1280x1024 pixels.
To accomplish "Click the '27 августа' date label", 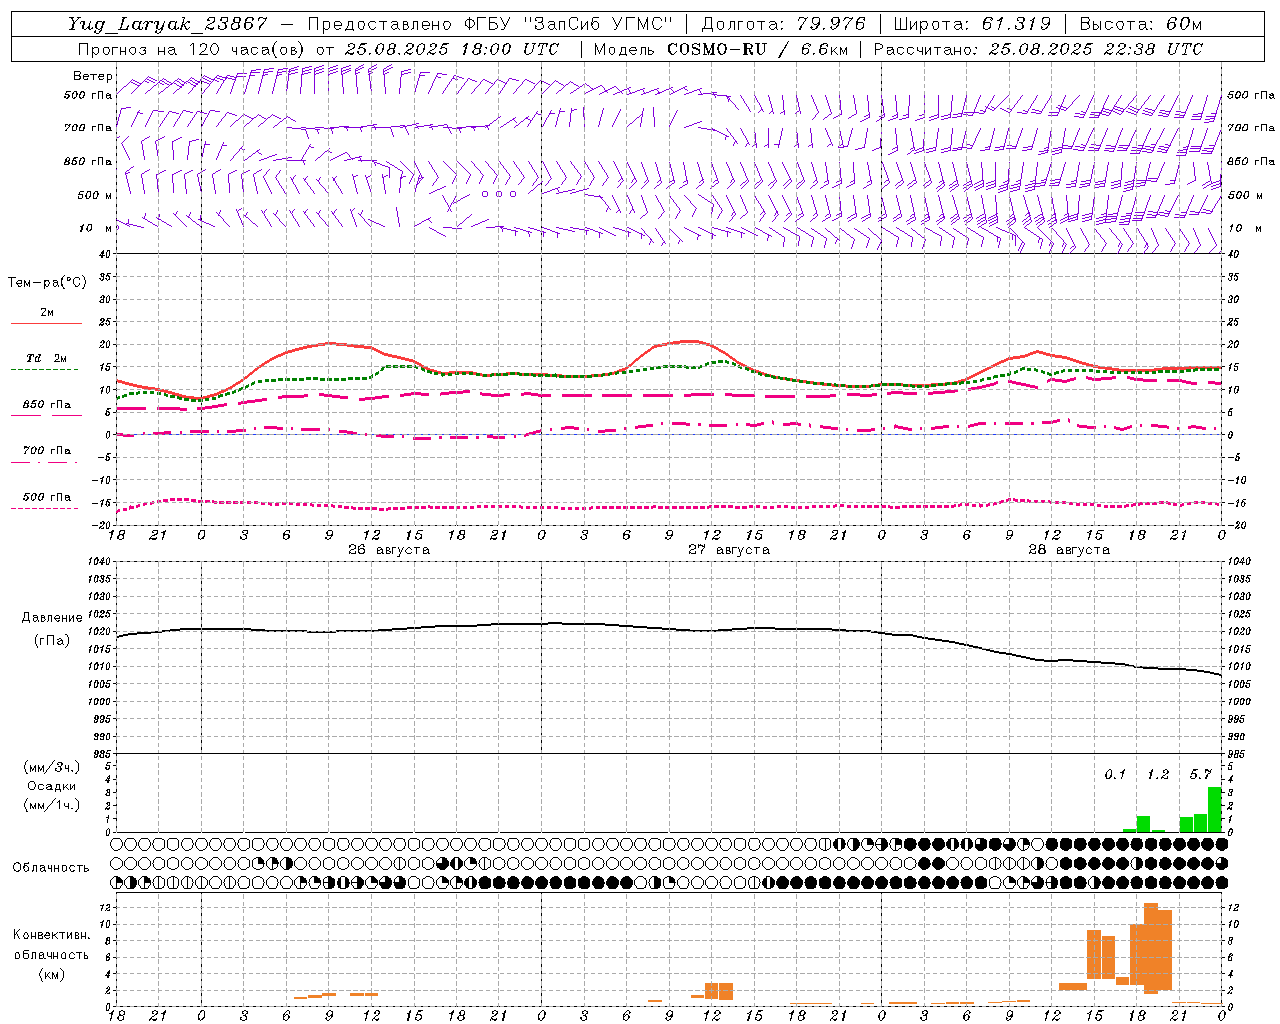I will (x=729, y=550).
